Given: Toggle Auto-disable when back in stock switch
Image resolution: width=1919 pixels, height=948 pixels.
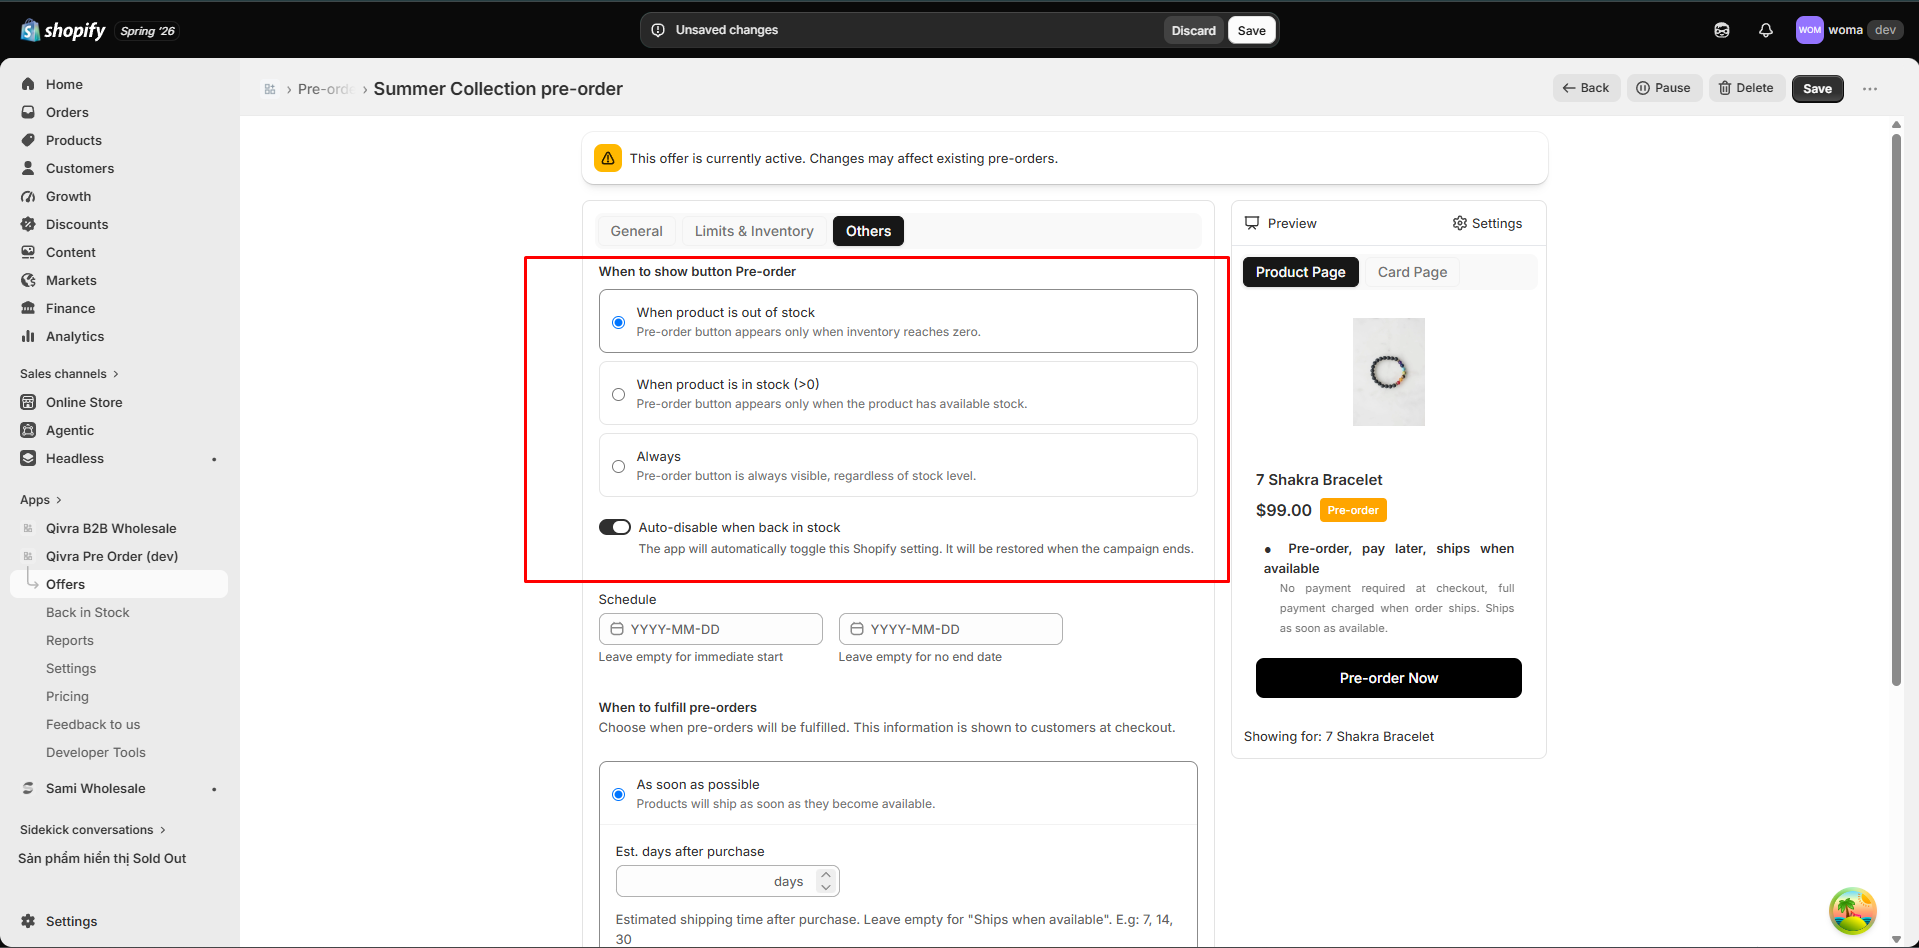Looking at the screenshot, I should (615, 527).
